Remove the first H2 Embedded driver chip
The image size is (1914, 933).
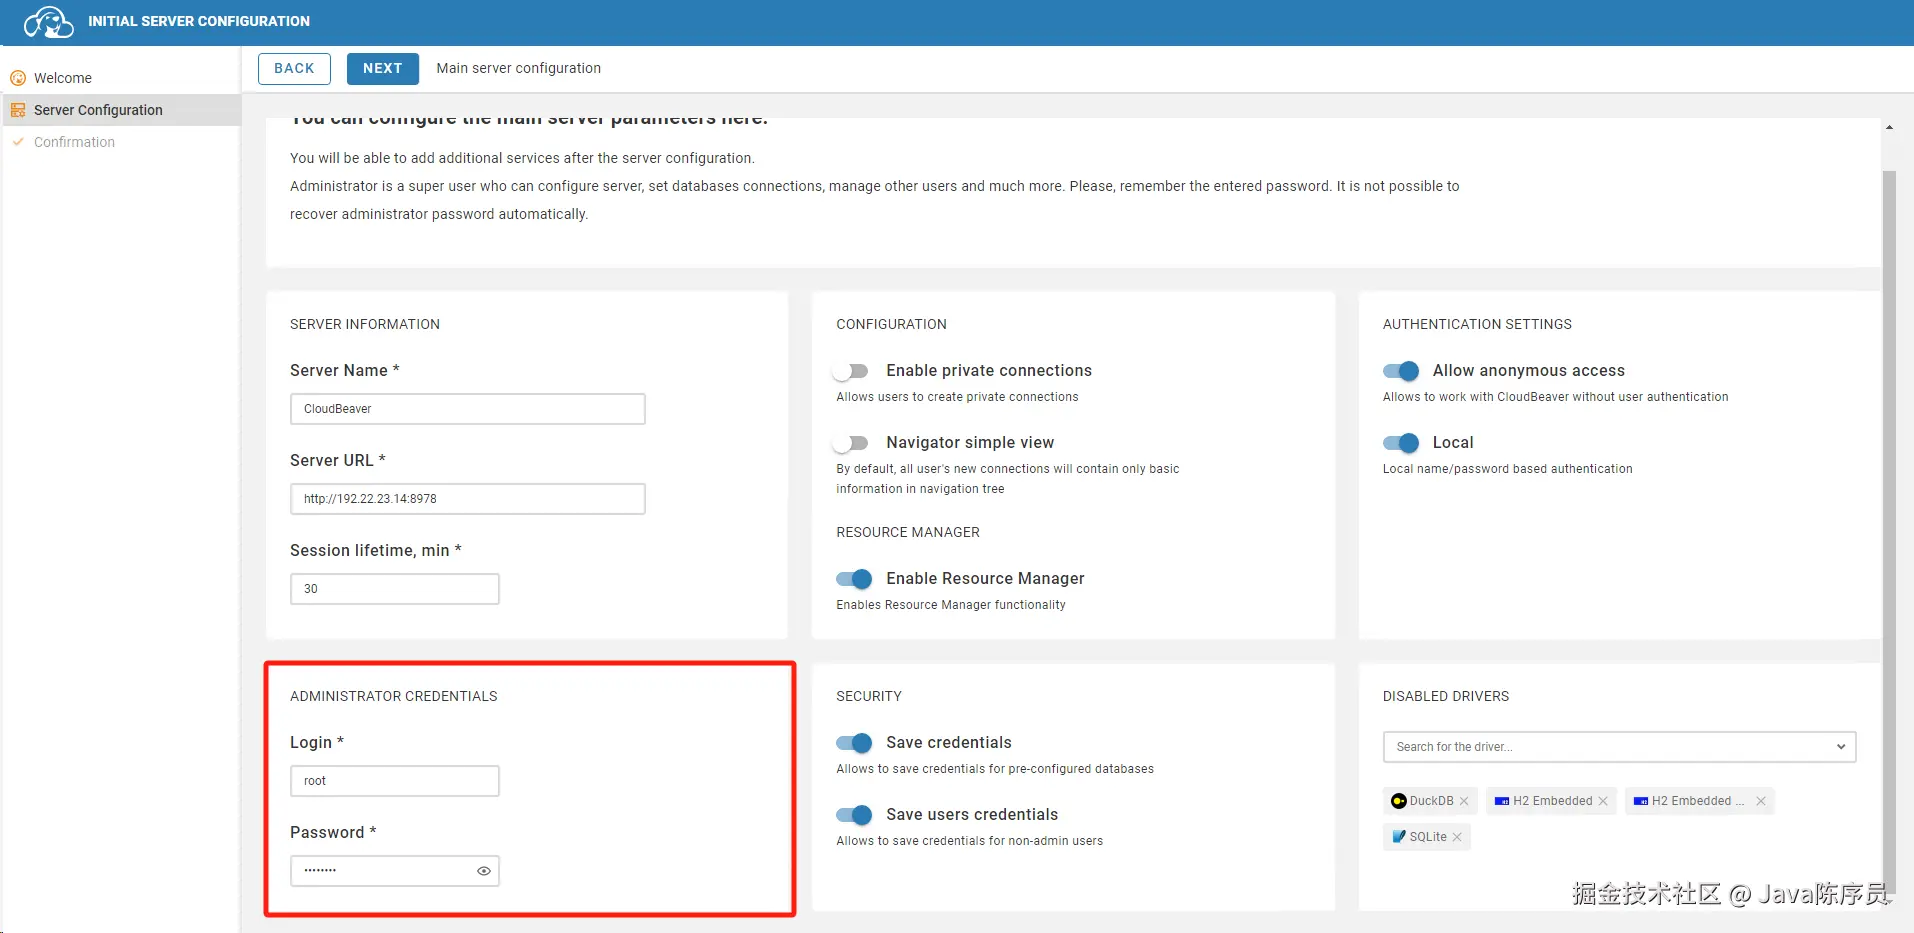pos(1603,801)
